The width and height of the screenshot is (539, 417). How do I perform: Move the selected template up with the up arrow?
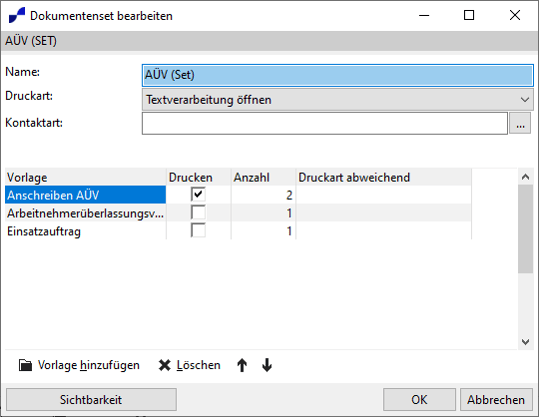click(242, 365)
